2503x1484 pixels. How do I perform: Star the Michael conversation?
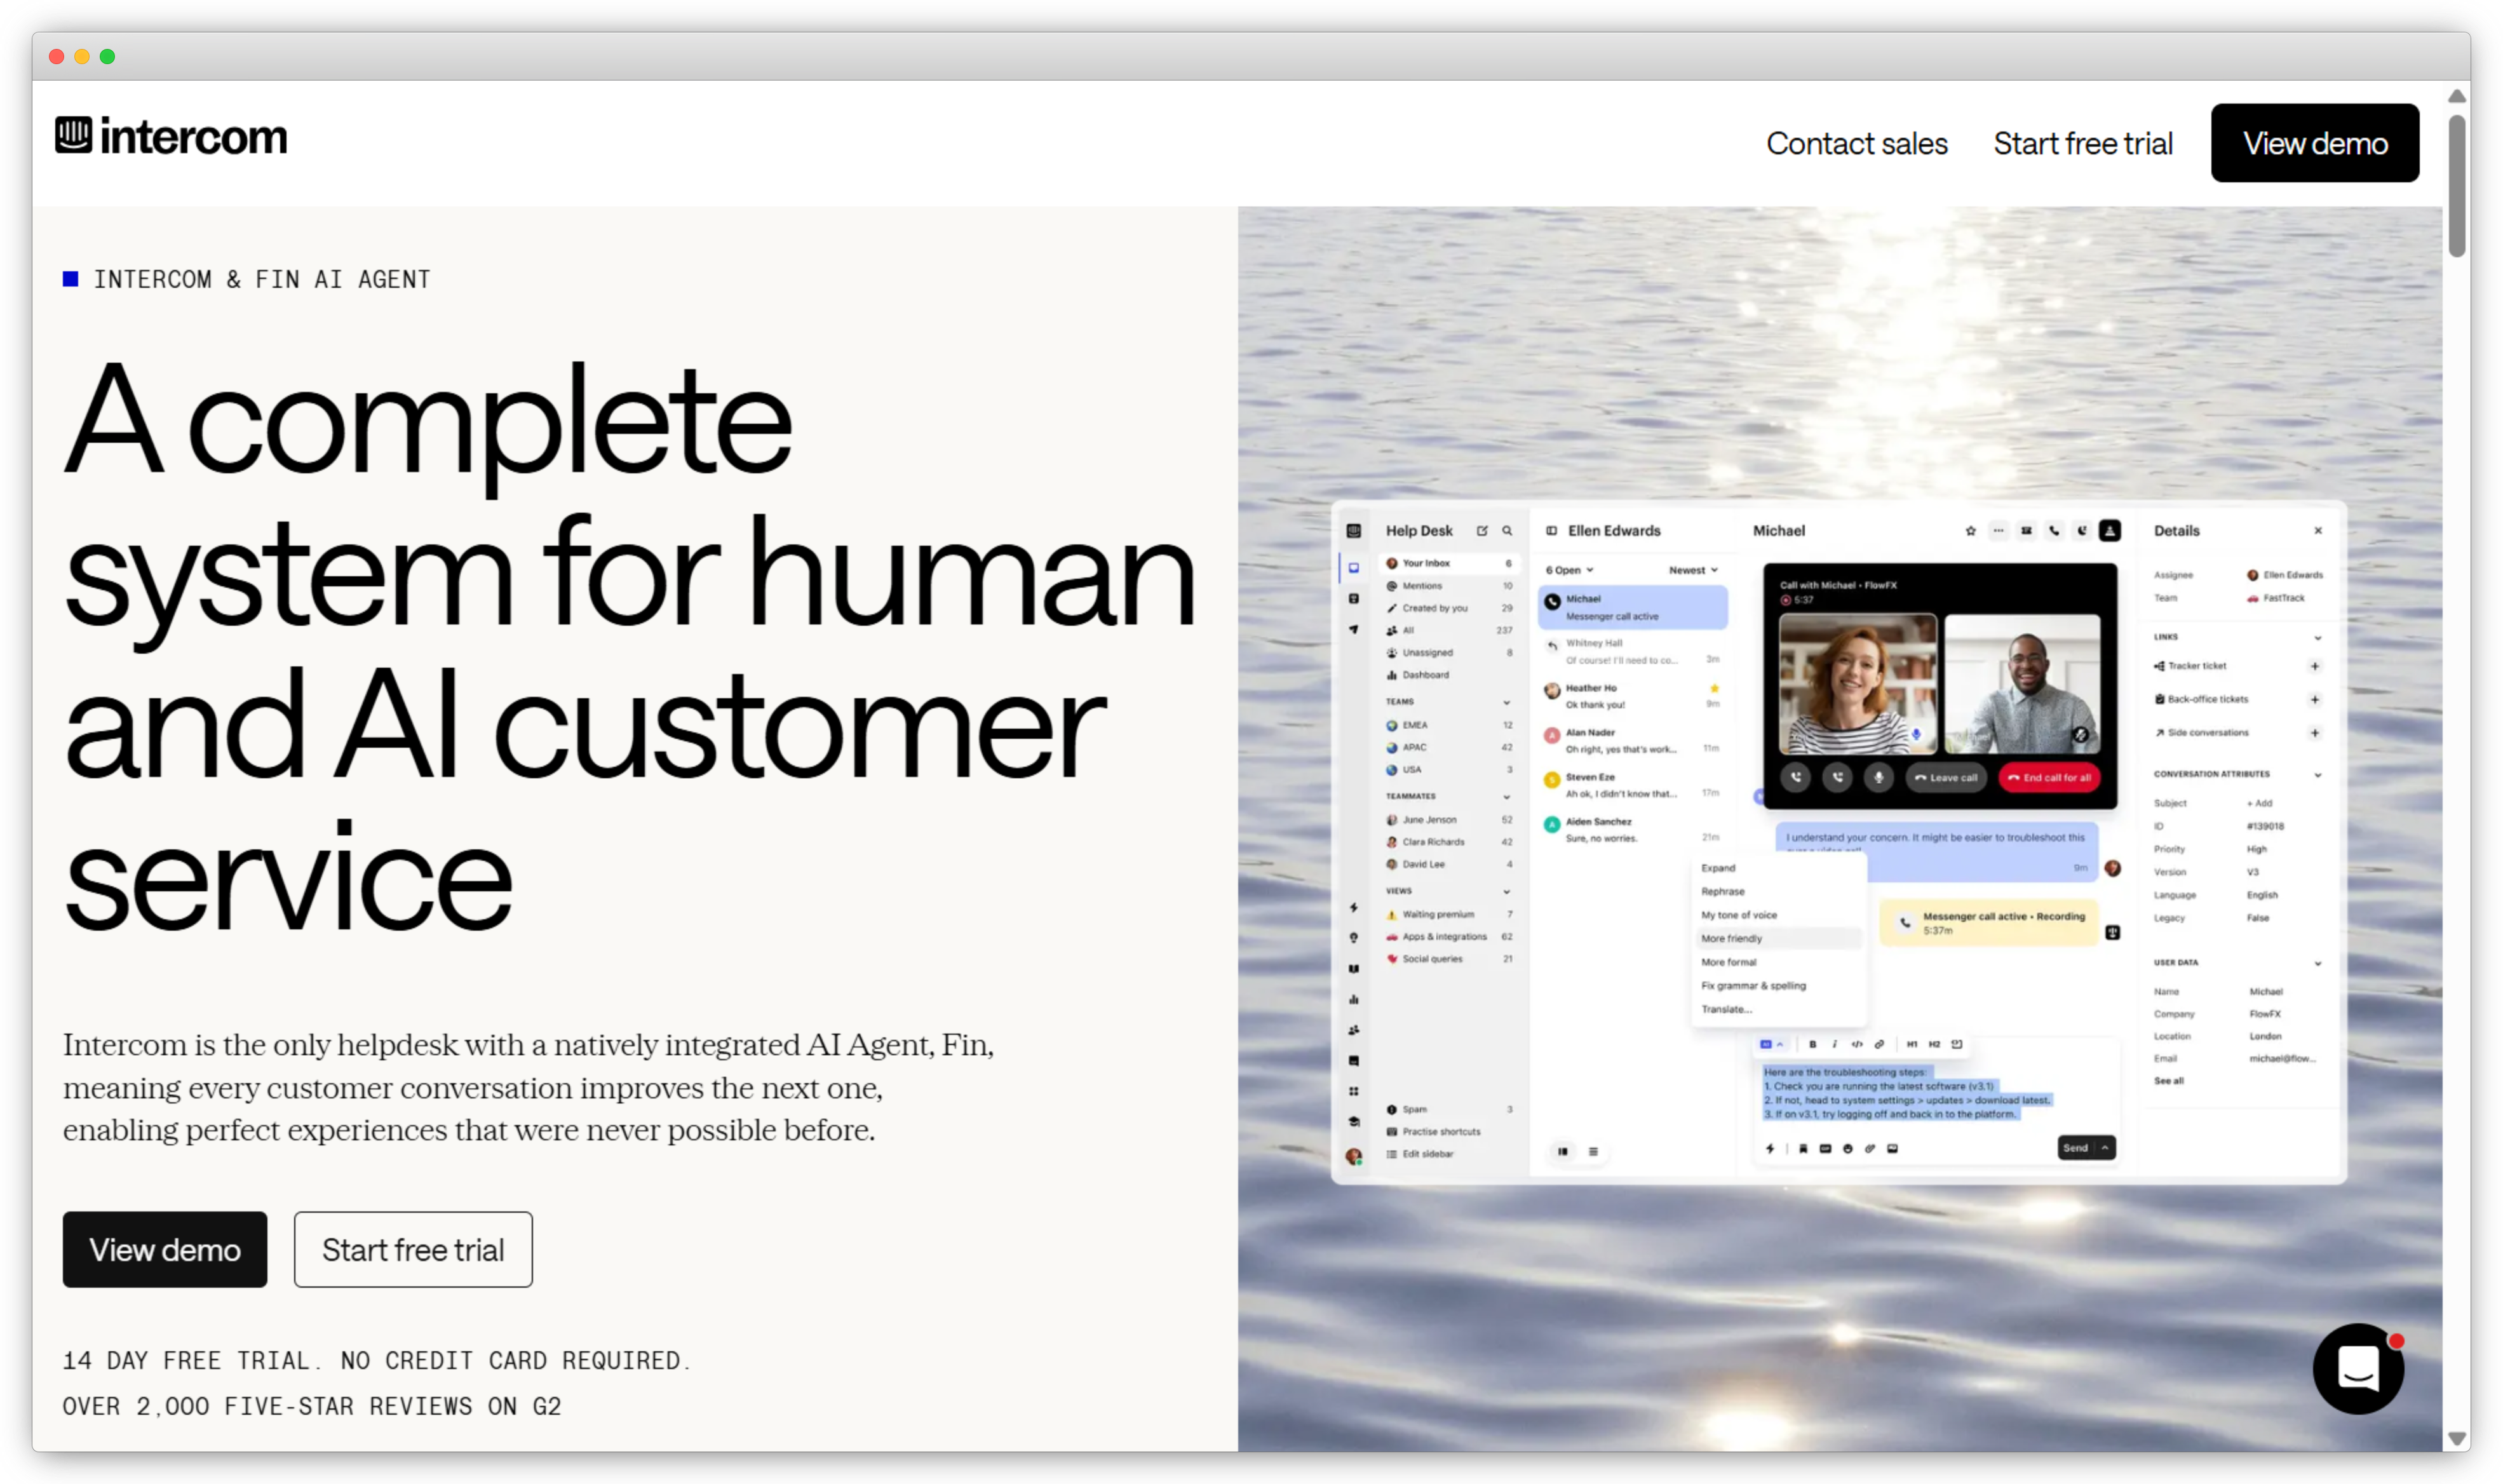(1970, 531)
